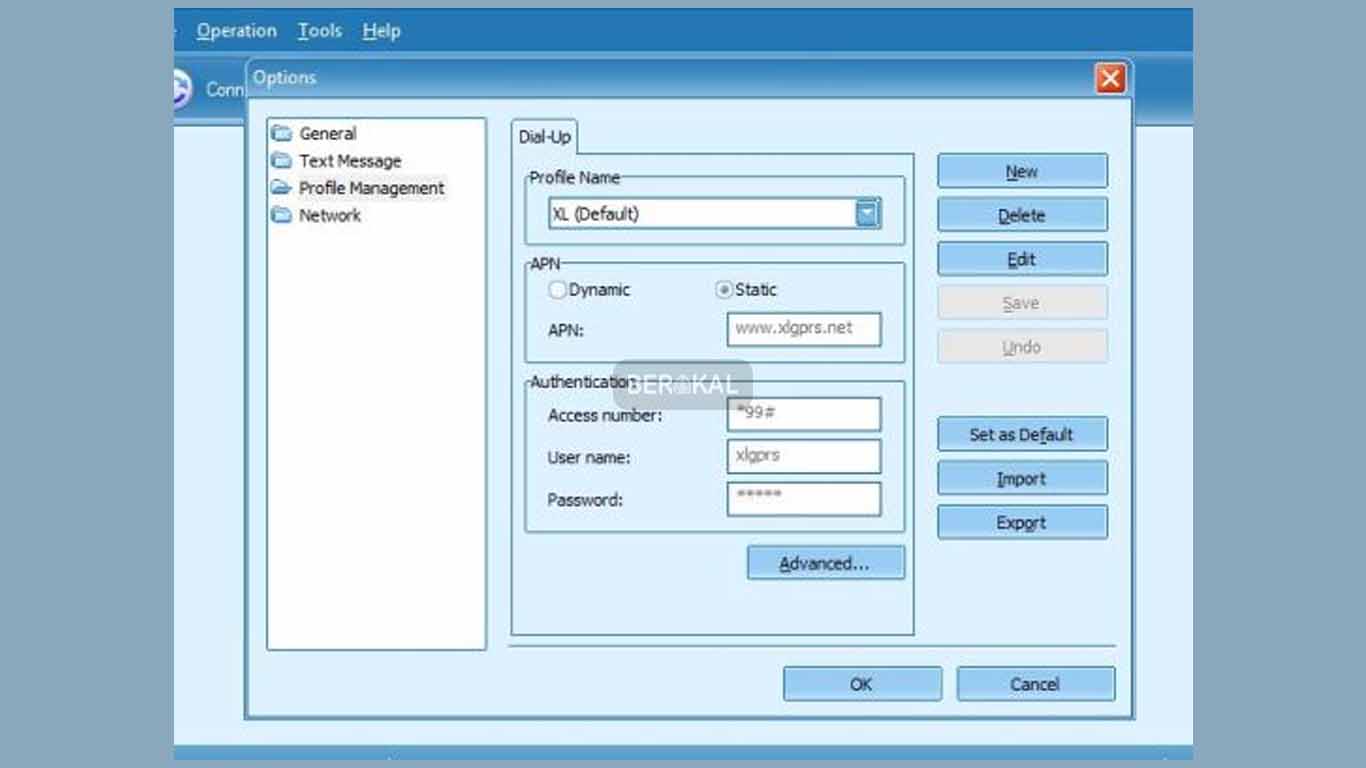Click the Network folder icon
The image size is (1366, 768).
282,215
